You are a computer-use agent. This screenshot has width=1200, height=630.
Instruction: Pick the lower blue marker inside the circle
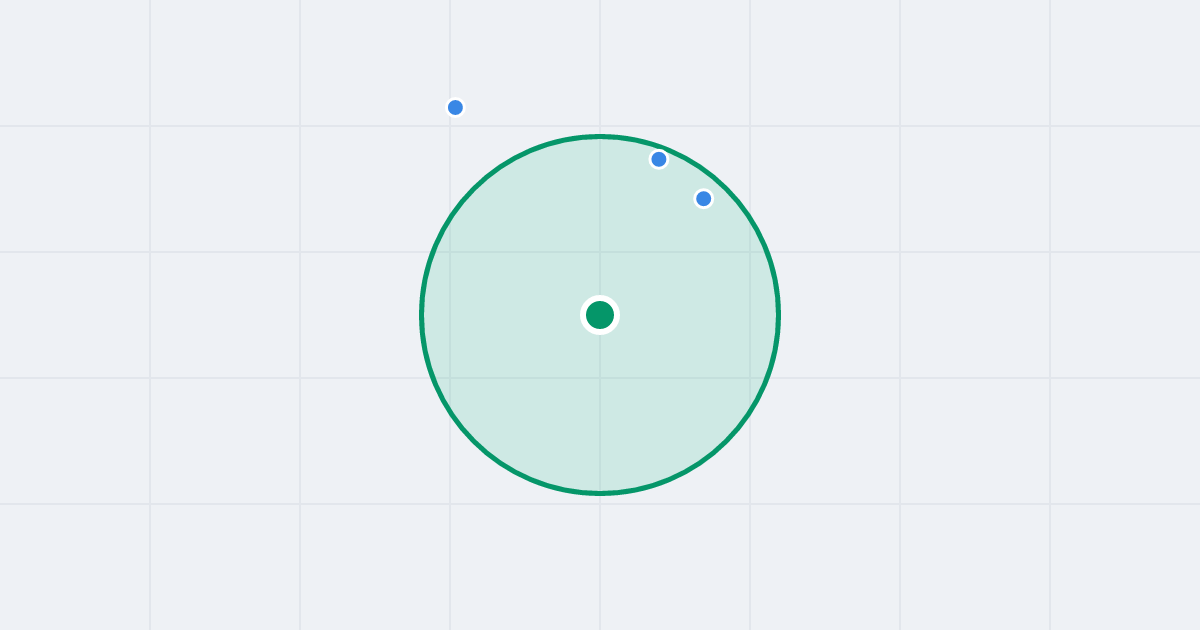point(703,198)
